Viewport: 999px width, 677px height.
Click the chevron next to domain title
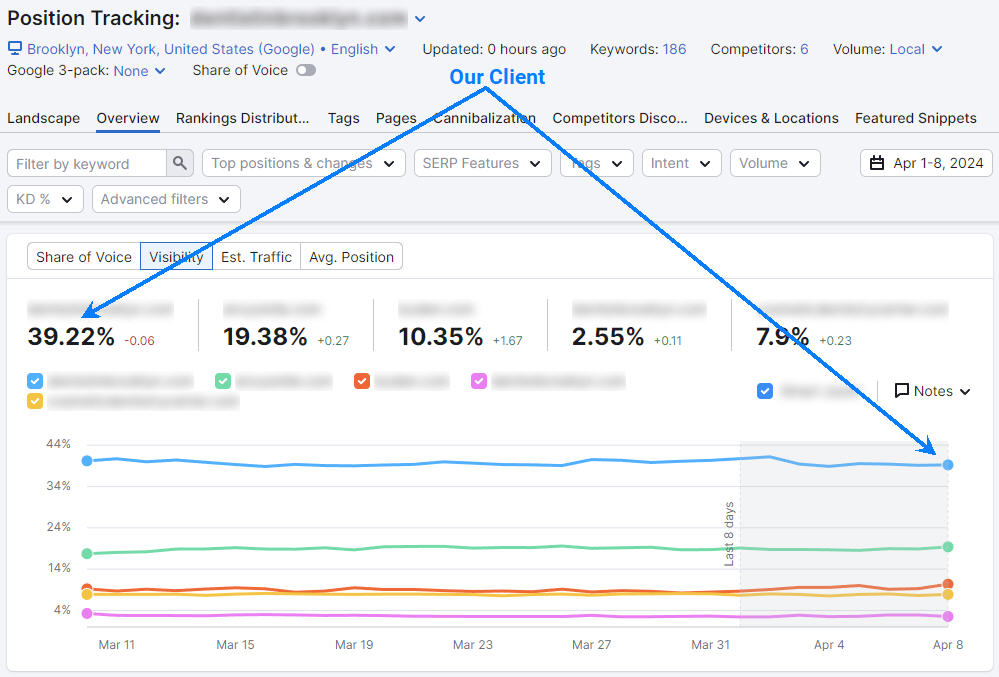420,19
